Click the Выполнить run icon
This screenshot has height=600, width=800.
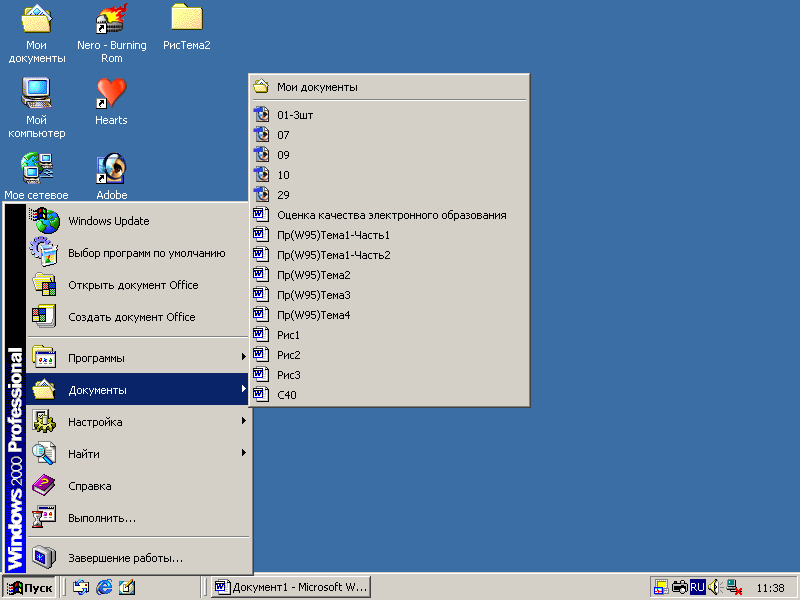[x=44, y=517]
